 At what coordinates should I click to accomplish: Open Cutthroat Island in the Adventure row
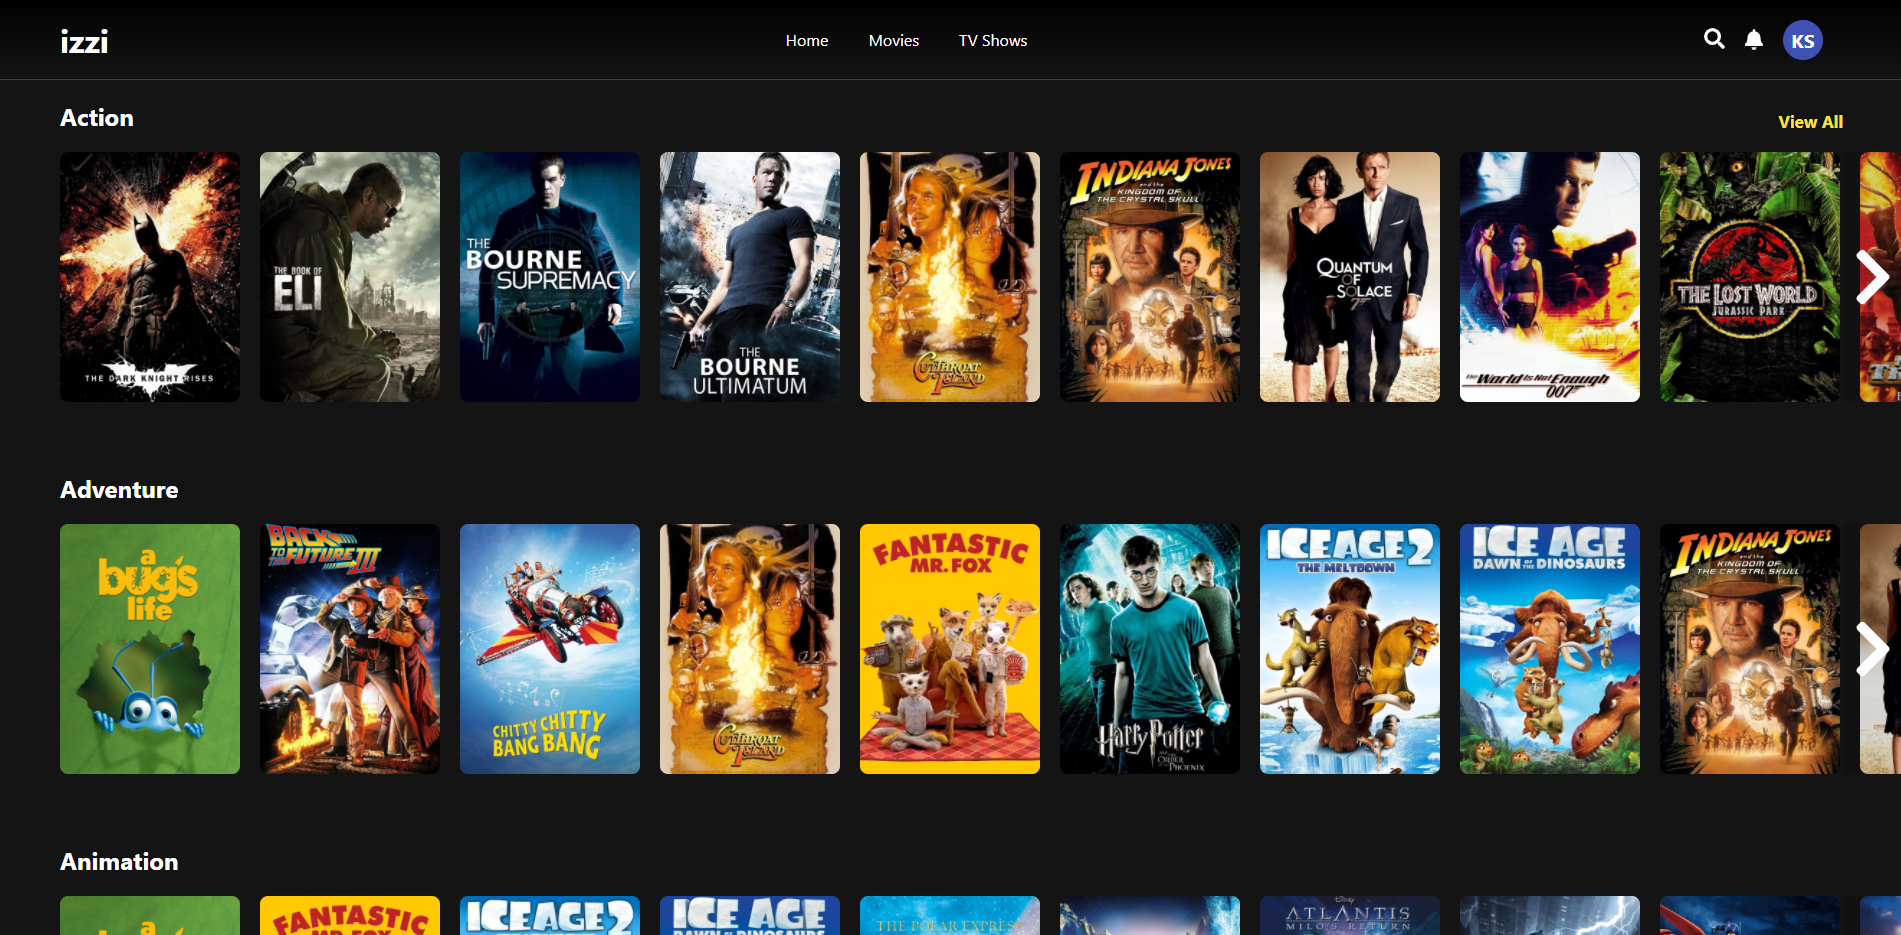tap(750, 649)
